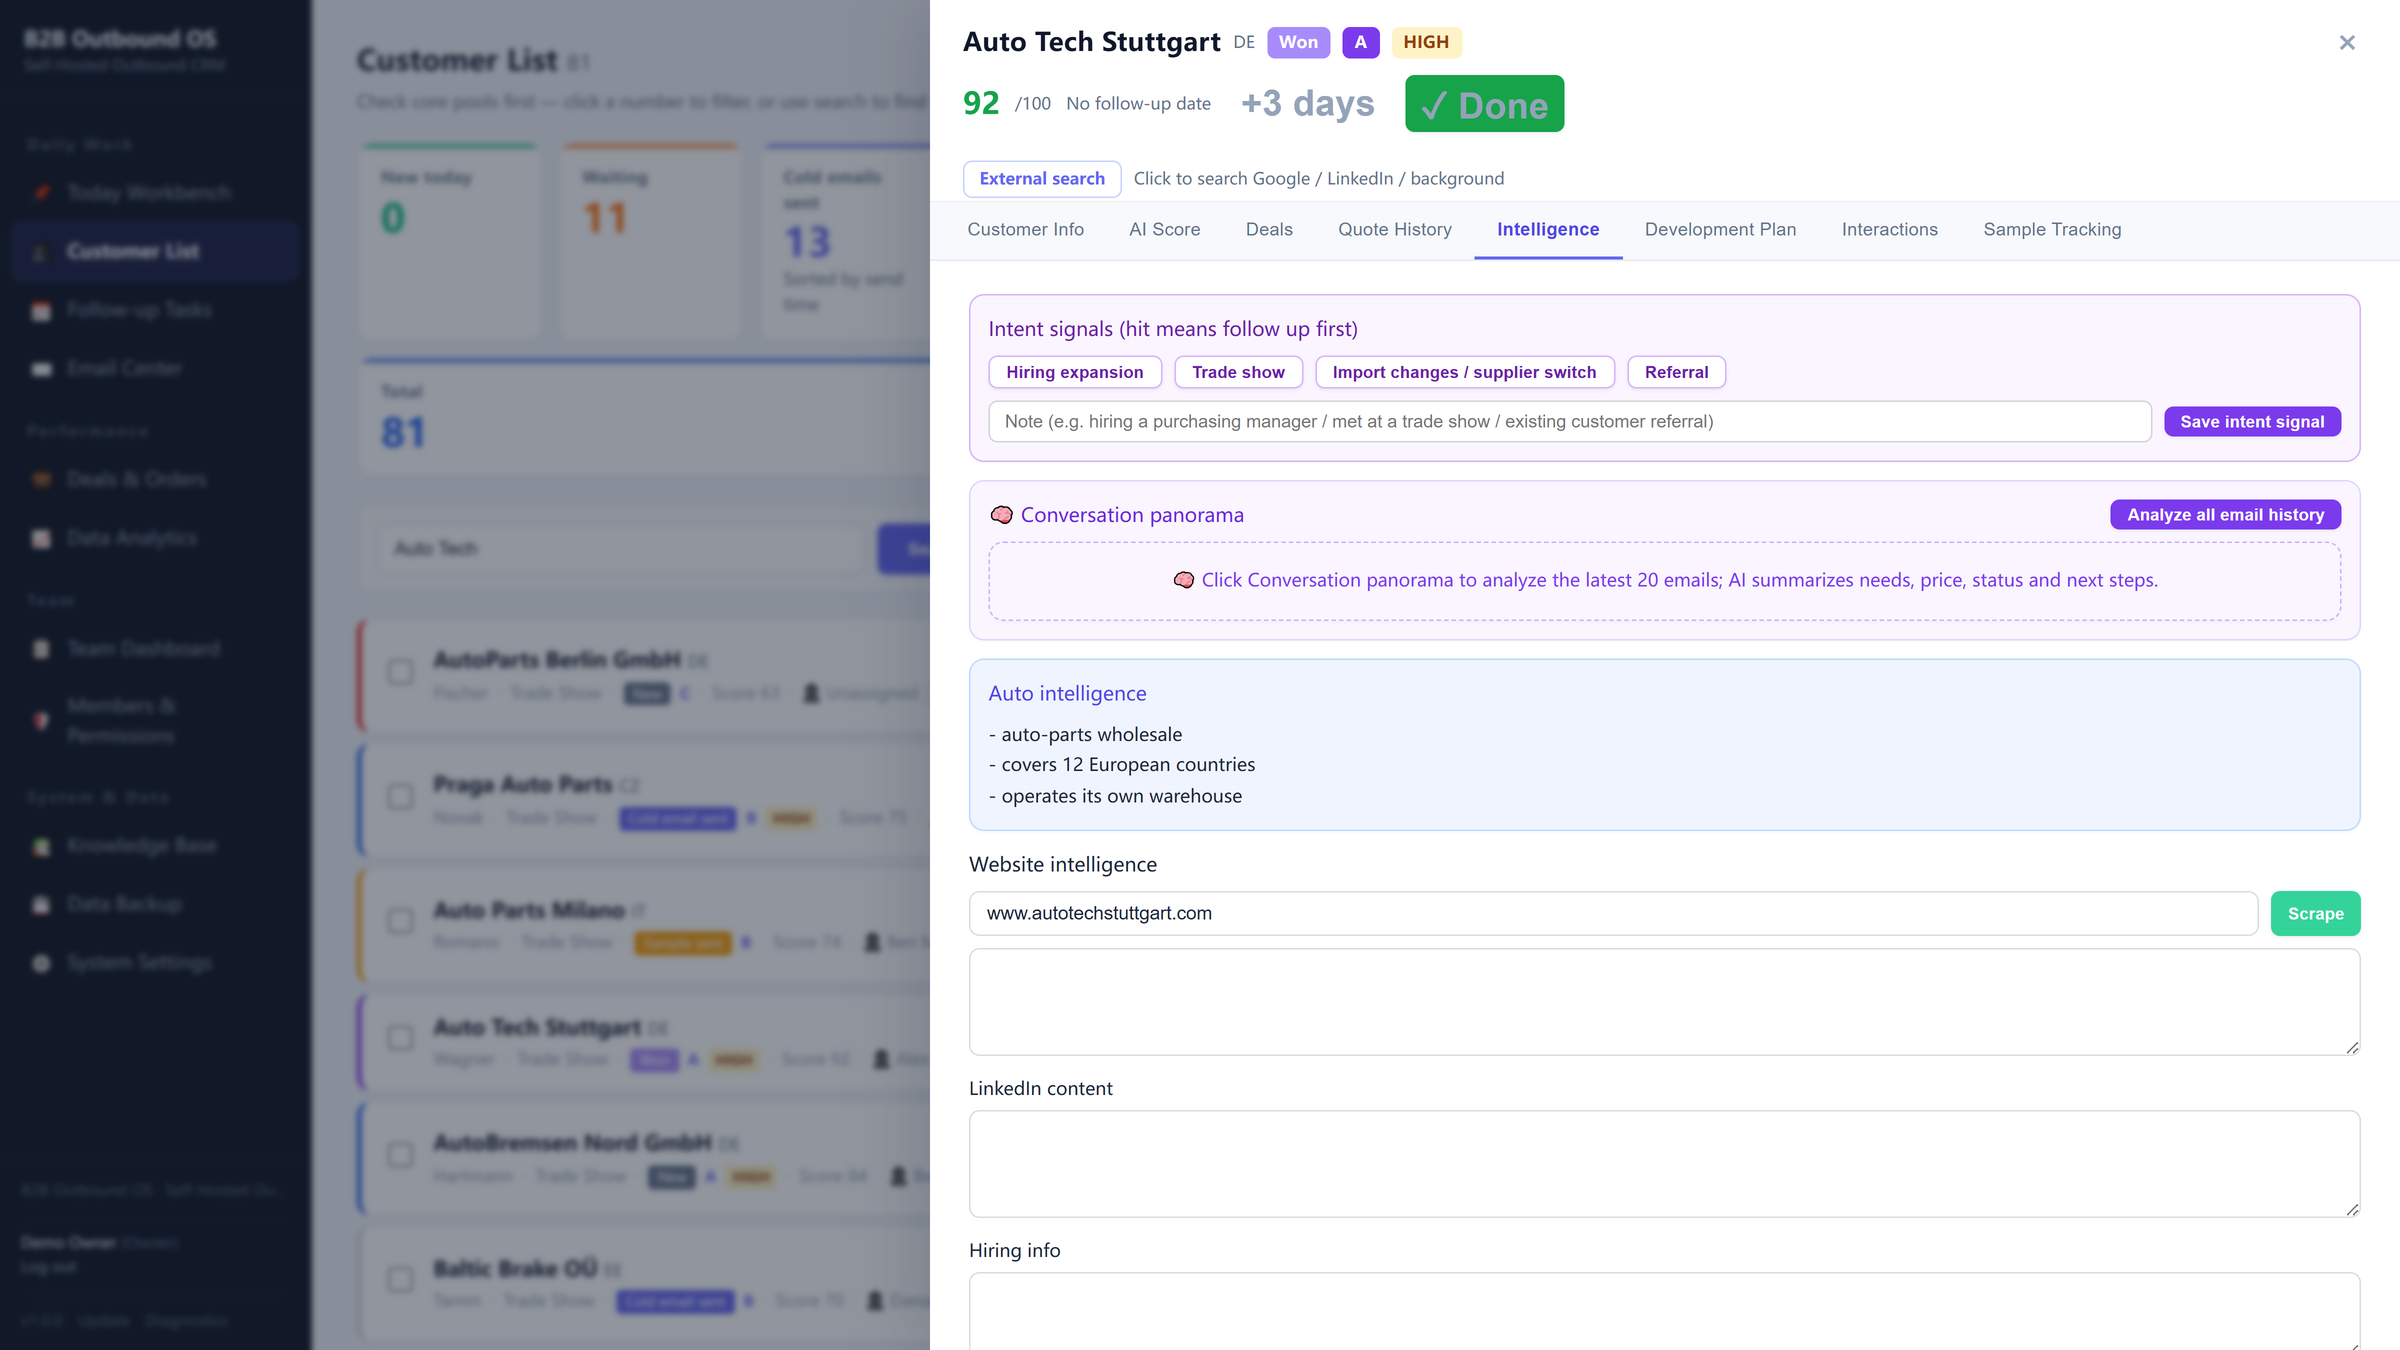Image resolution: width=2400 pixels, height=1350 pixels.
Task: Tick the Praga Auto Parts checkbox
Action: pyautogui.click(x=400, y=797)
